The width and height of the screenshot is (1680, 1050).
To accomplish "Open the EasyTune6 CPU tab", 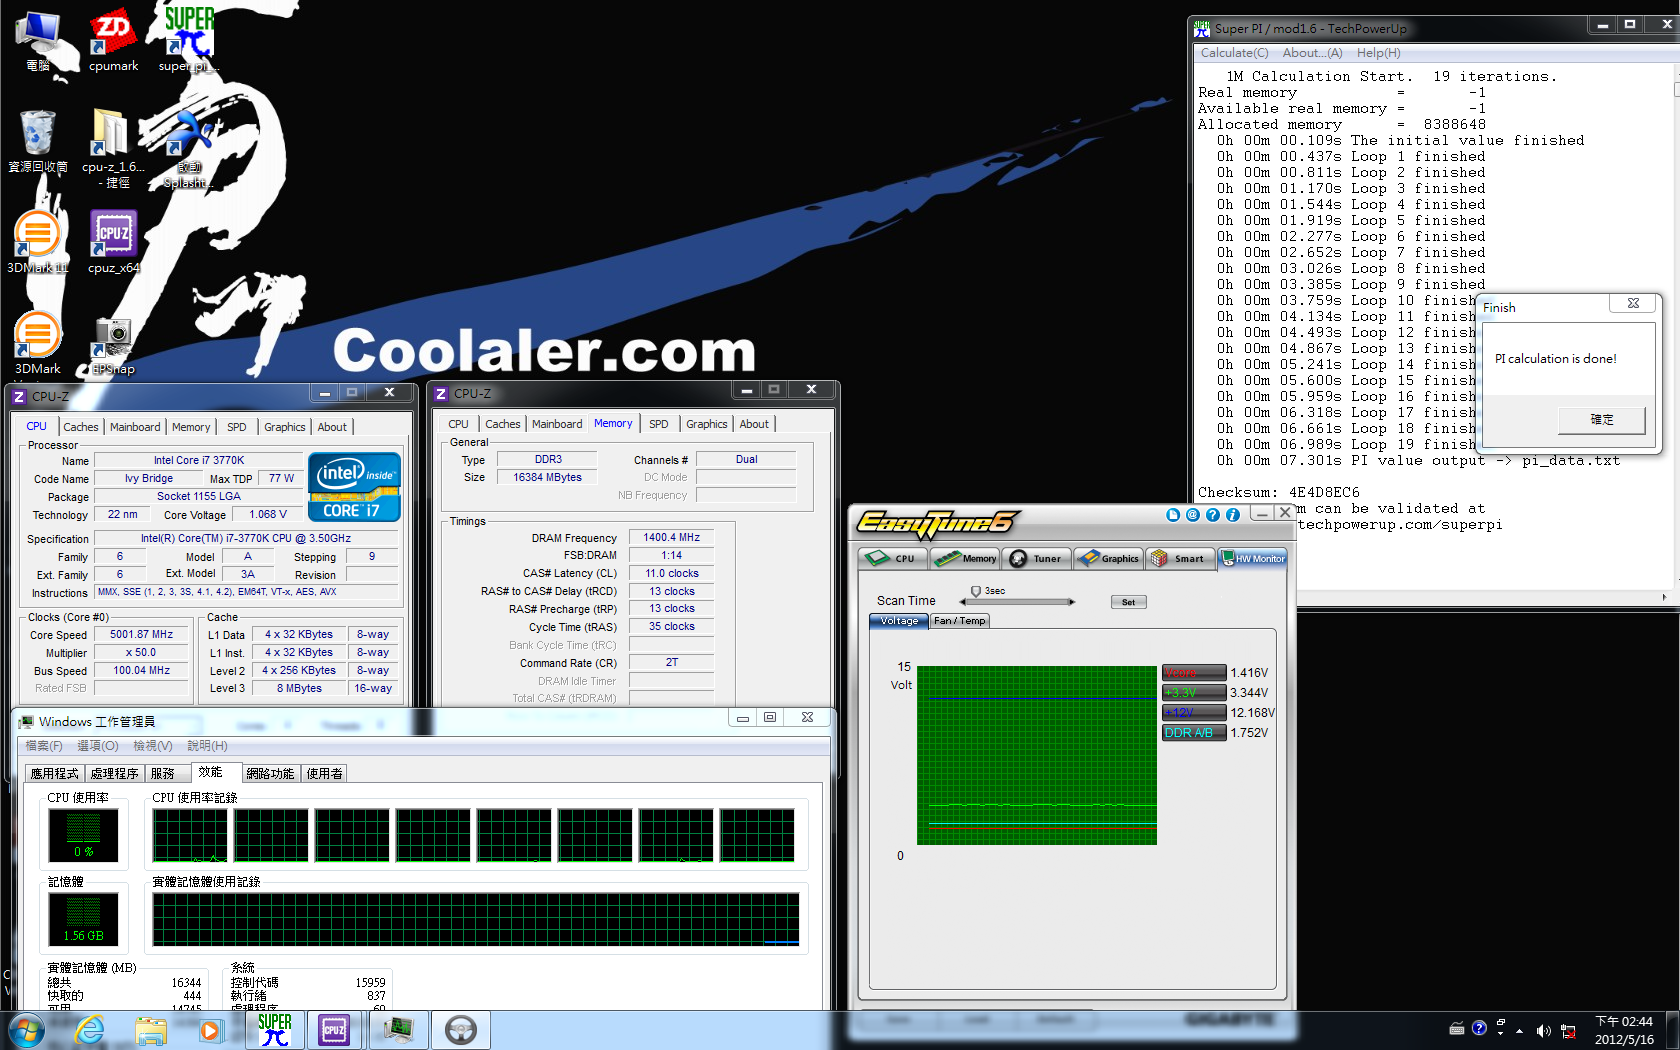I will pos(892,559).
